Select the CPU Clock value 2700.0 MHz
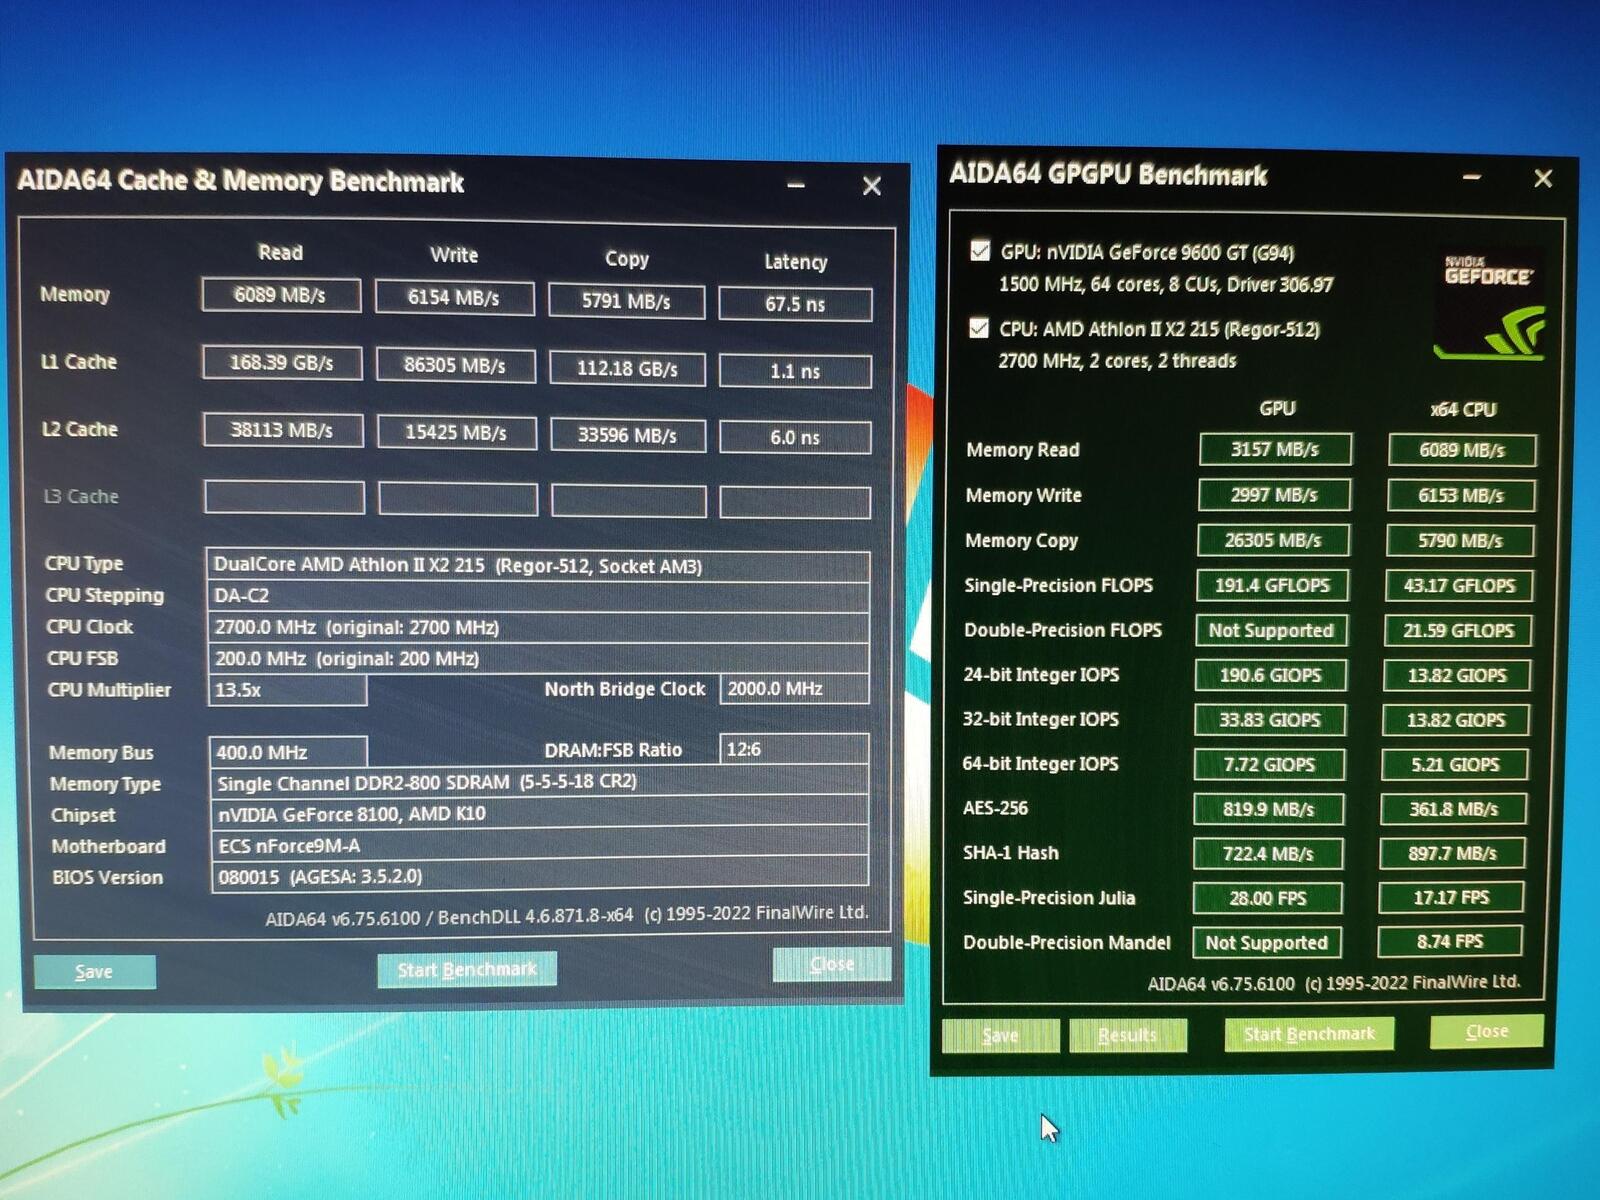Viewport: 1600px width, 1200px height. (538, 627)
